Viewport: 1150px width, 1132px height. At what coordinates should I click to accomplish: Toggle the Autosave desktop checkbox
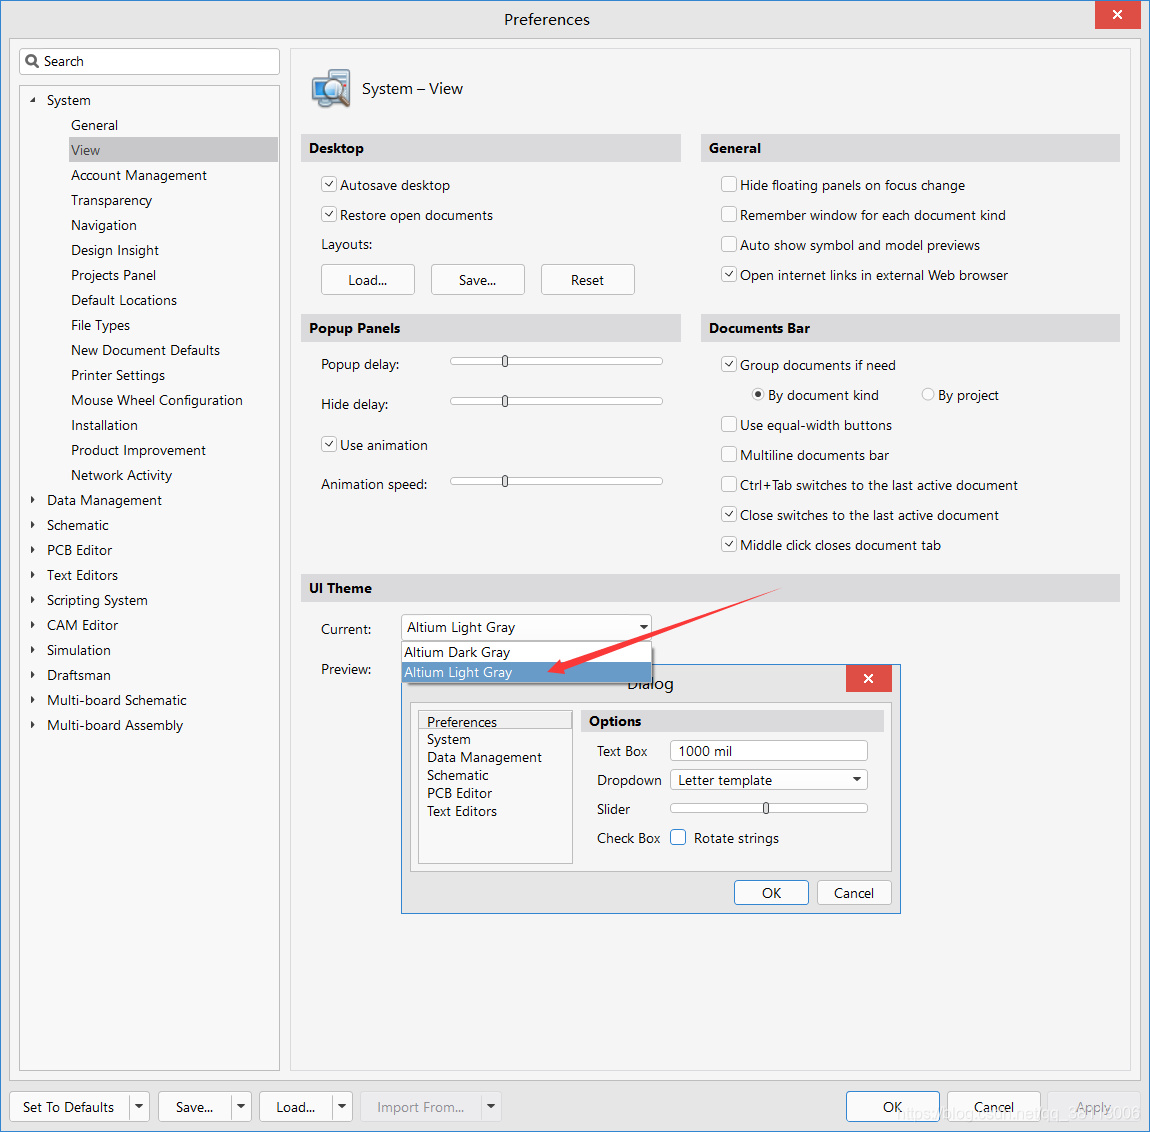click(329, 185)
